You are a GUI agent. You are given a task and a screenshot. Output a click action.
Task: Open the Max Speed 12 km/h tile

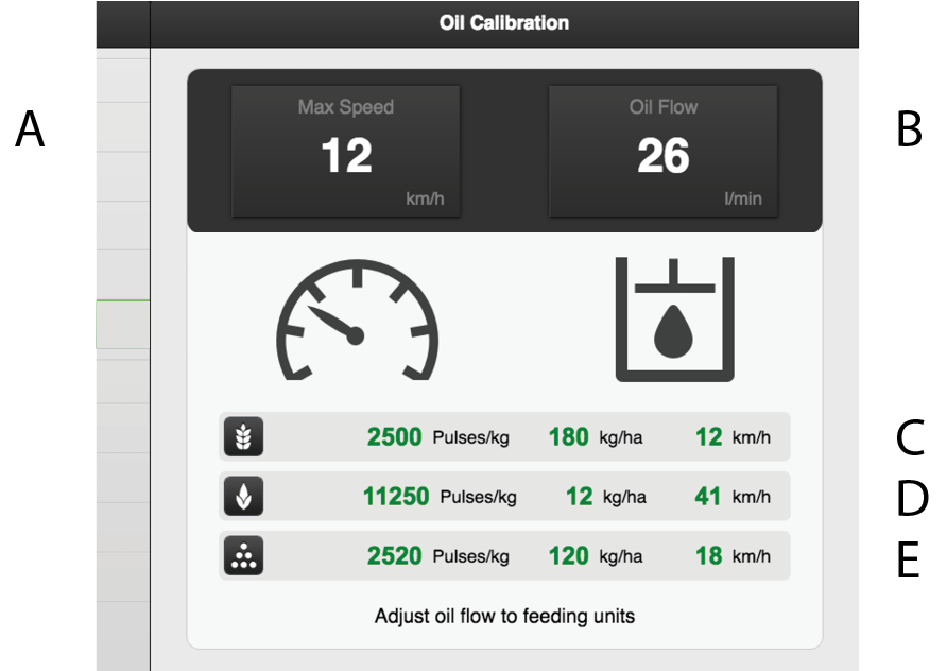tap(346, 151)
